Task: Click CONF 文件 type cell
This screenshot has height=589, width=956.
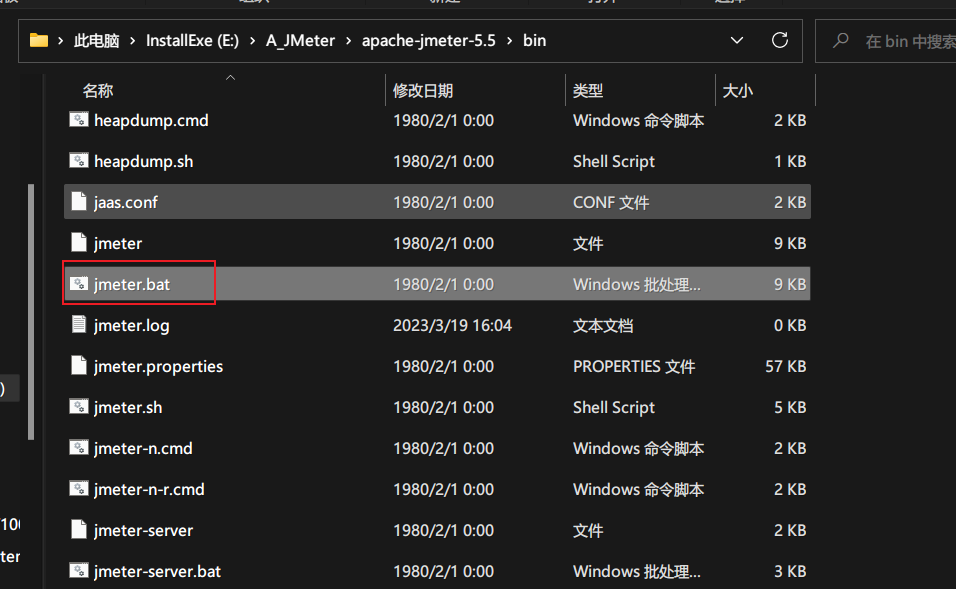Action: coord(611,202)
